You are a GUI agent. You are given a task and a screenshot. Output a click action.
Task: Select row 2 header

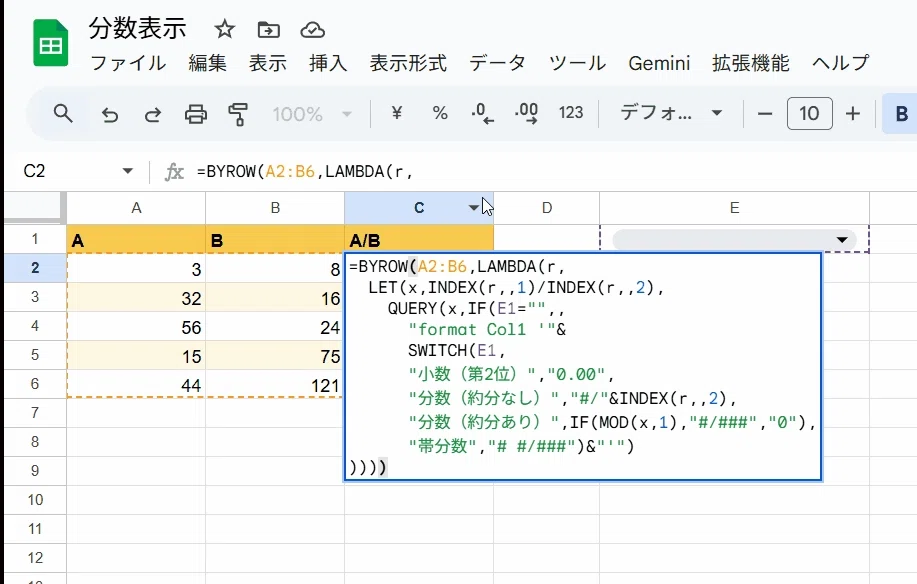point(35,268)
